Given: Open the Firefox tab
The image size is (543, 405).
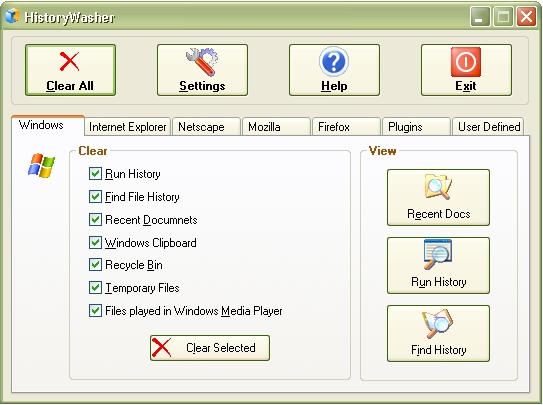Looking at the screenshot, I should point(346,127).
